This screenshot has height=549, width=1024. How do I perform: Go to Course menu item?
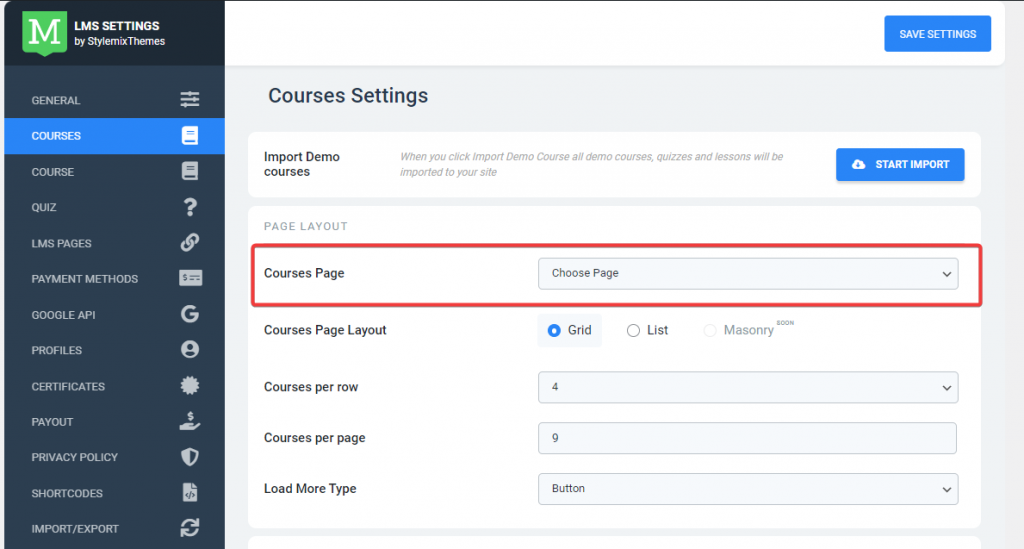click(x=114, y=172)
